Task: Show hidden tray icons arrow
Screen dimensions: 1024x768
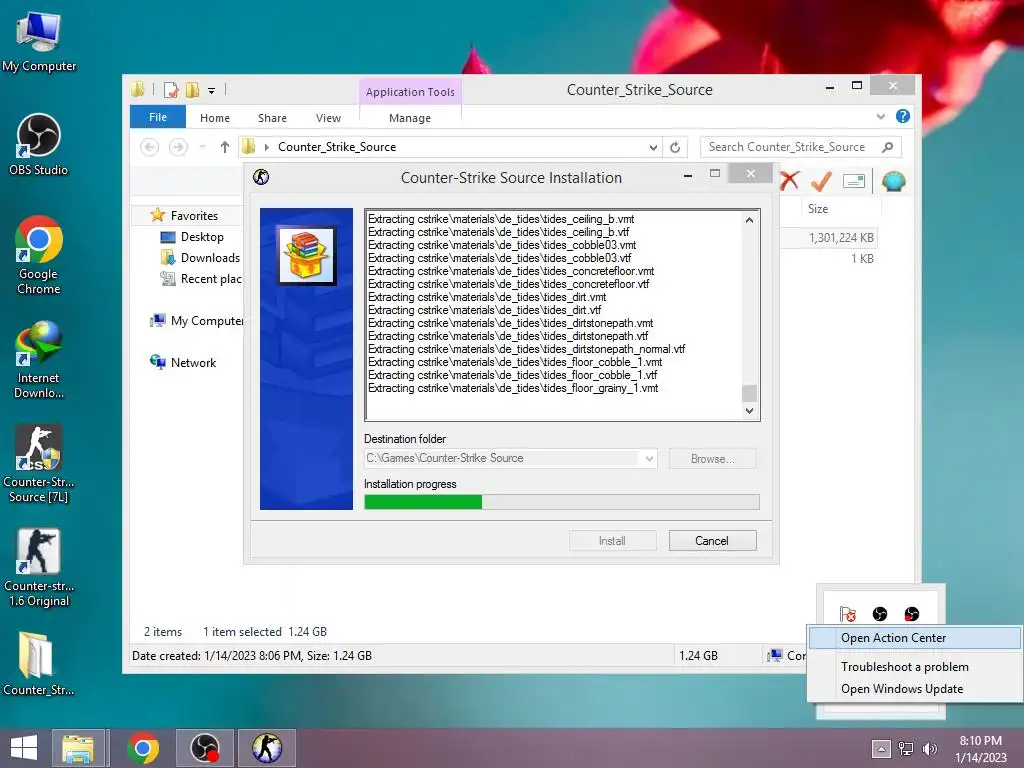Action: point(880,748)
